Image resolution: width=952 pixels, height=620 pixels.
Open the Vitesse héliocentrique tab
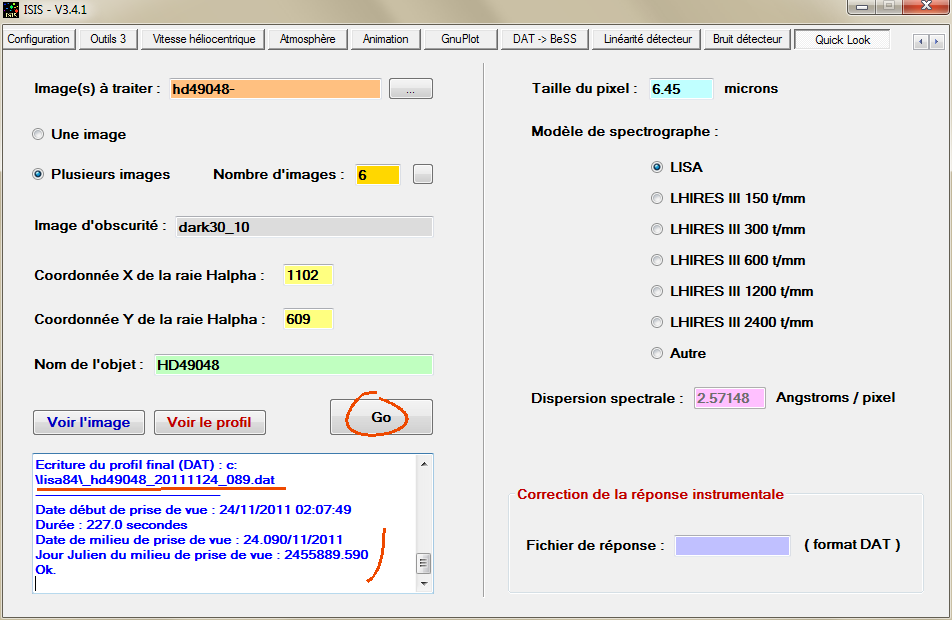pyautogui.click(x=204, y=39)
